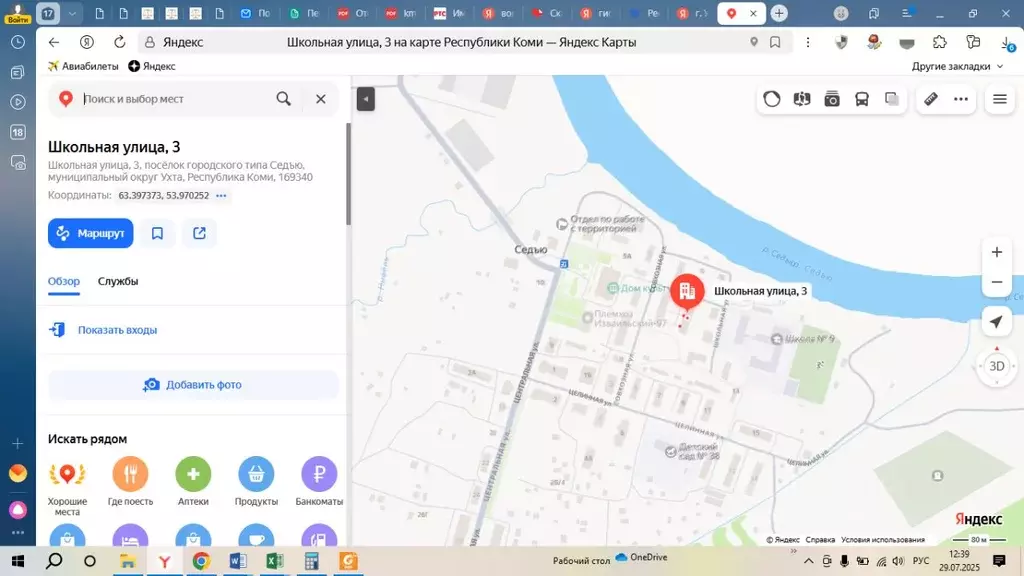Open a new browser tab with plus button

[779, 13]
